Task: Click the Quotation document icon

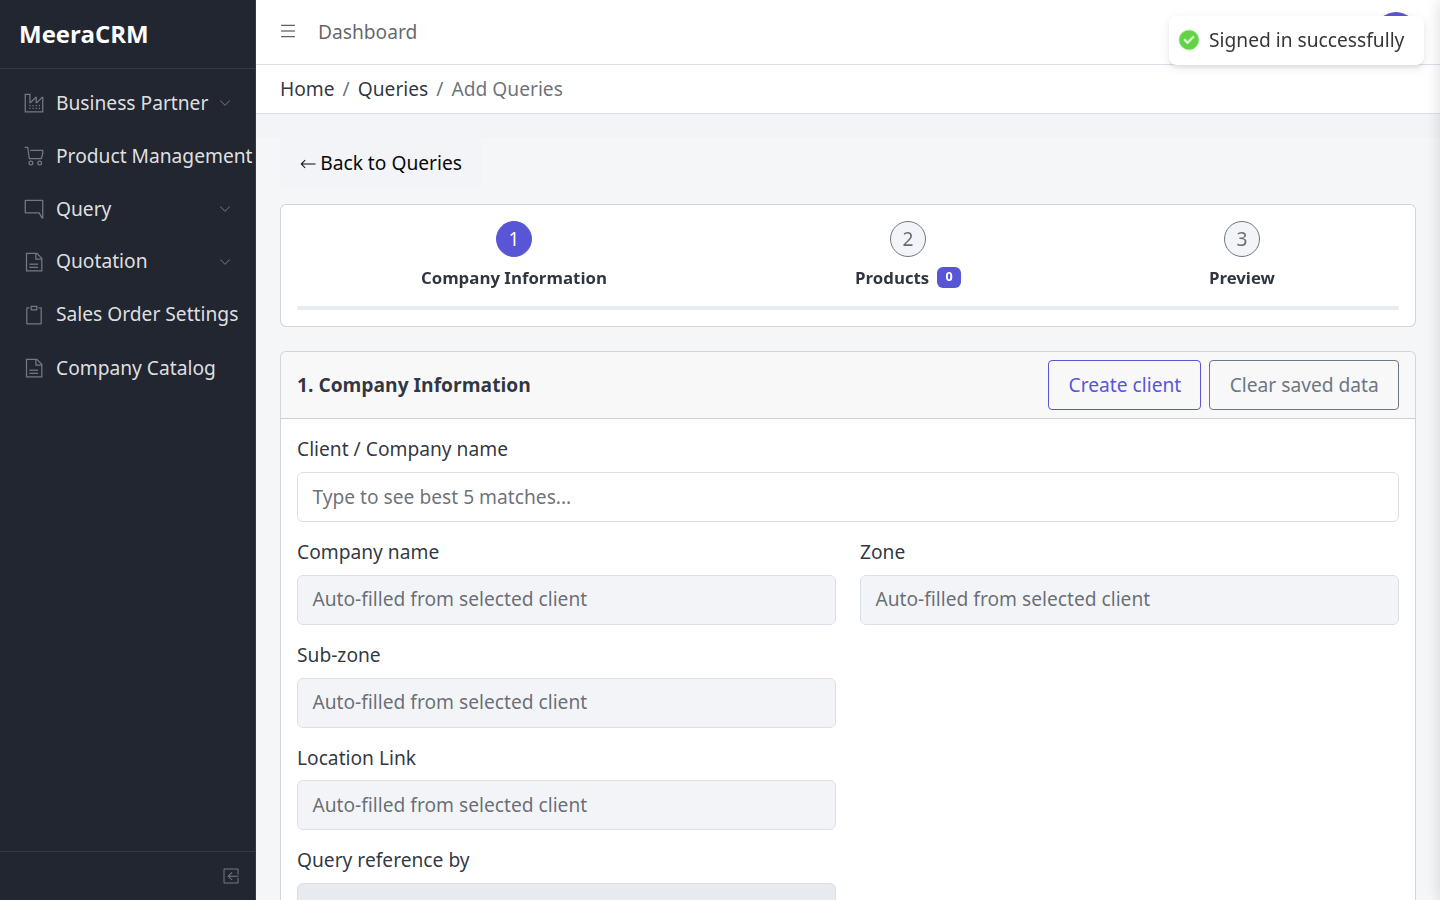Action: coord(34,262)
